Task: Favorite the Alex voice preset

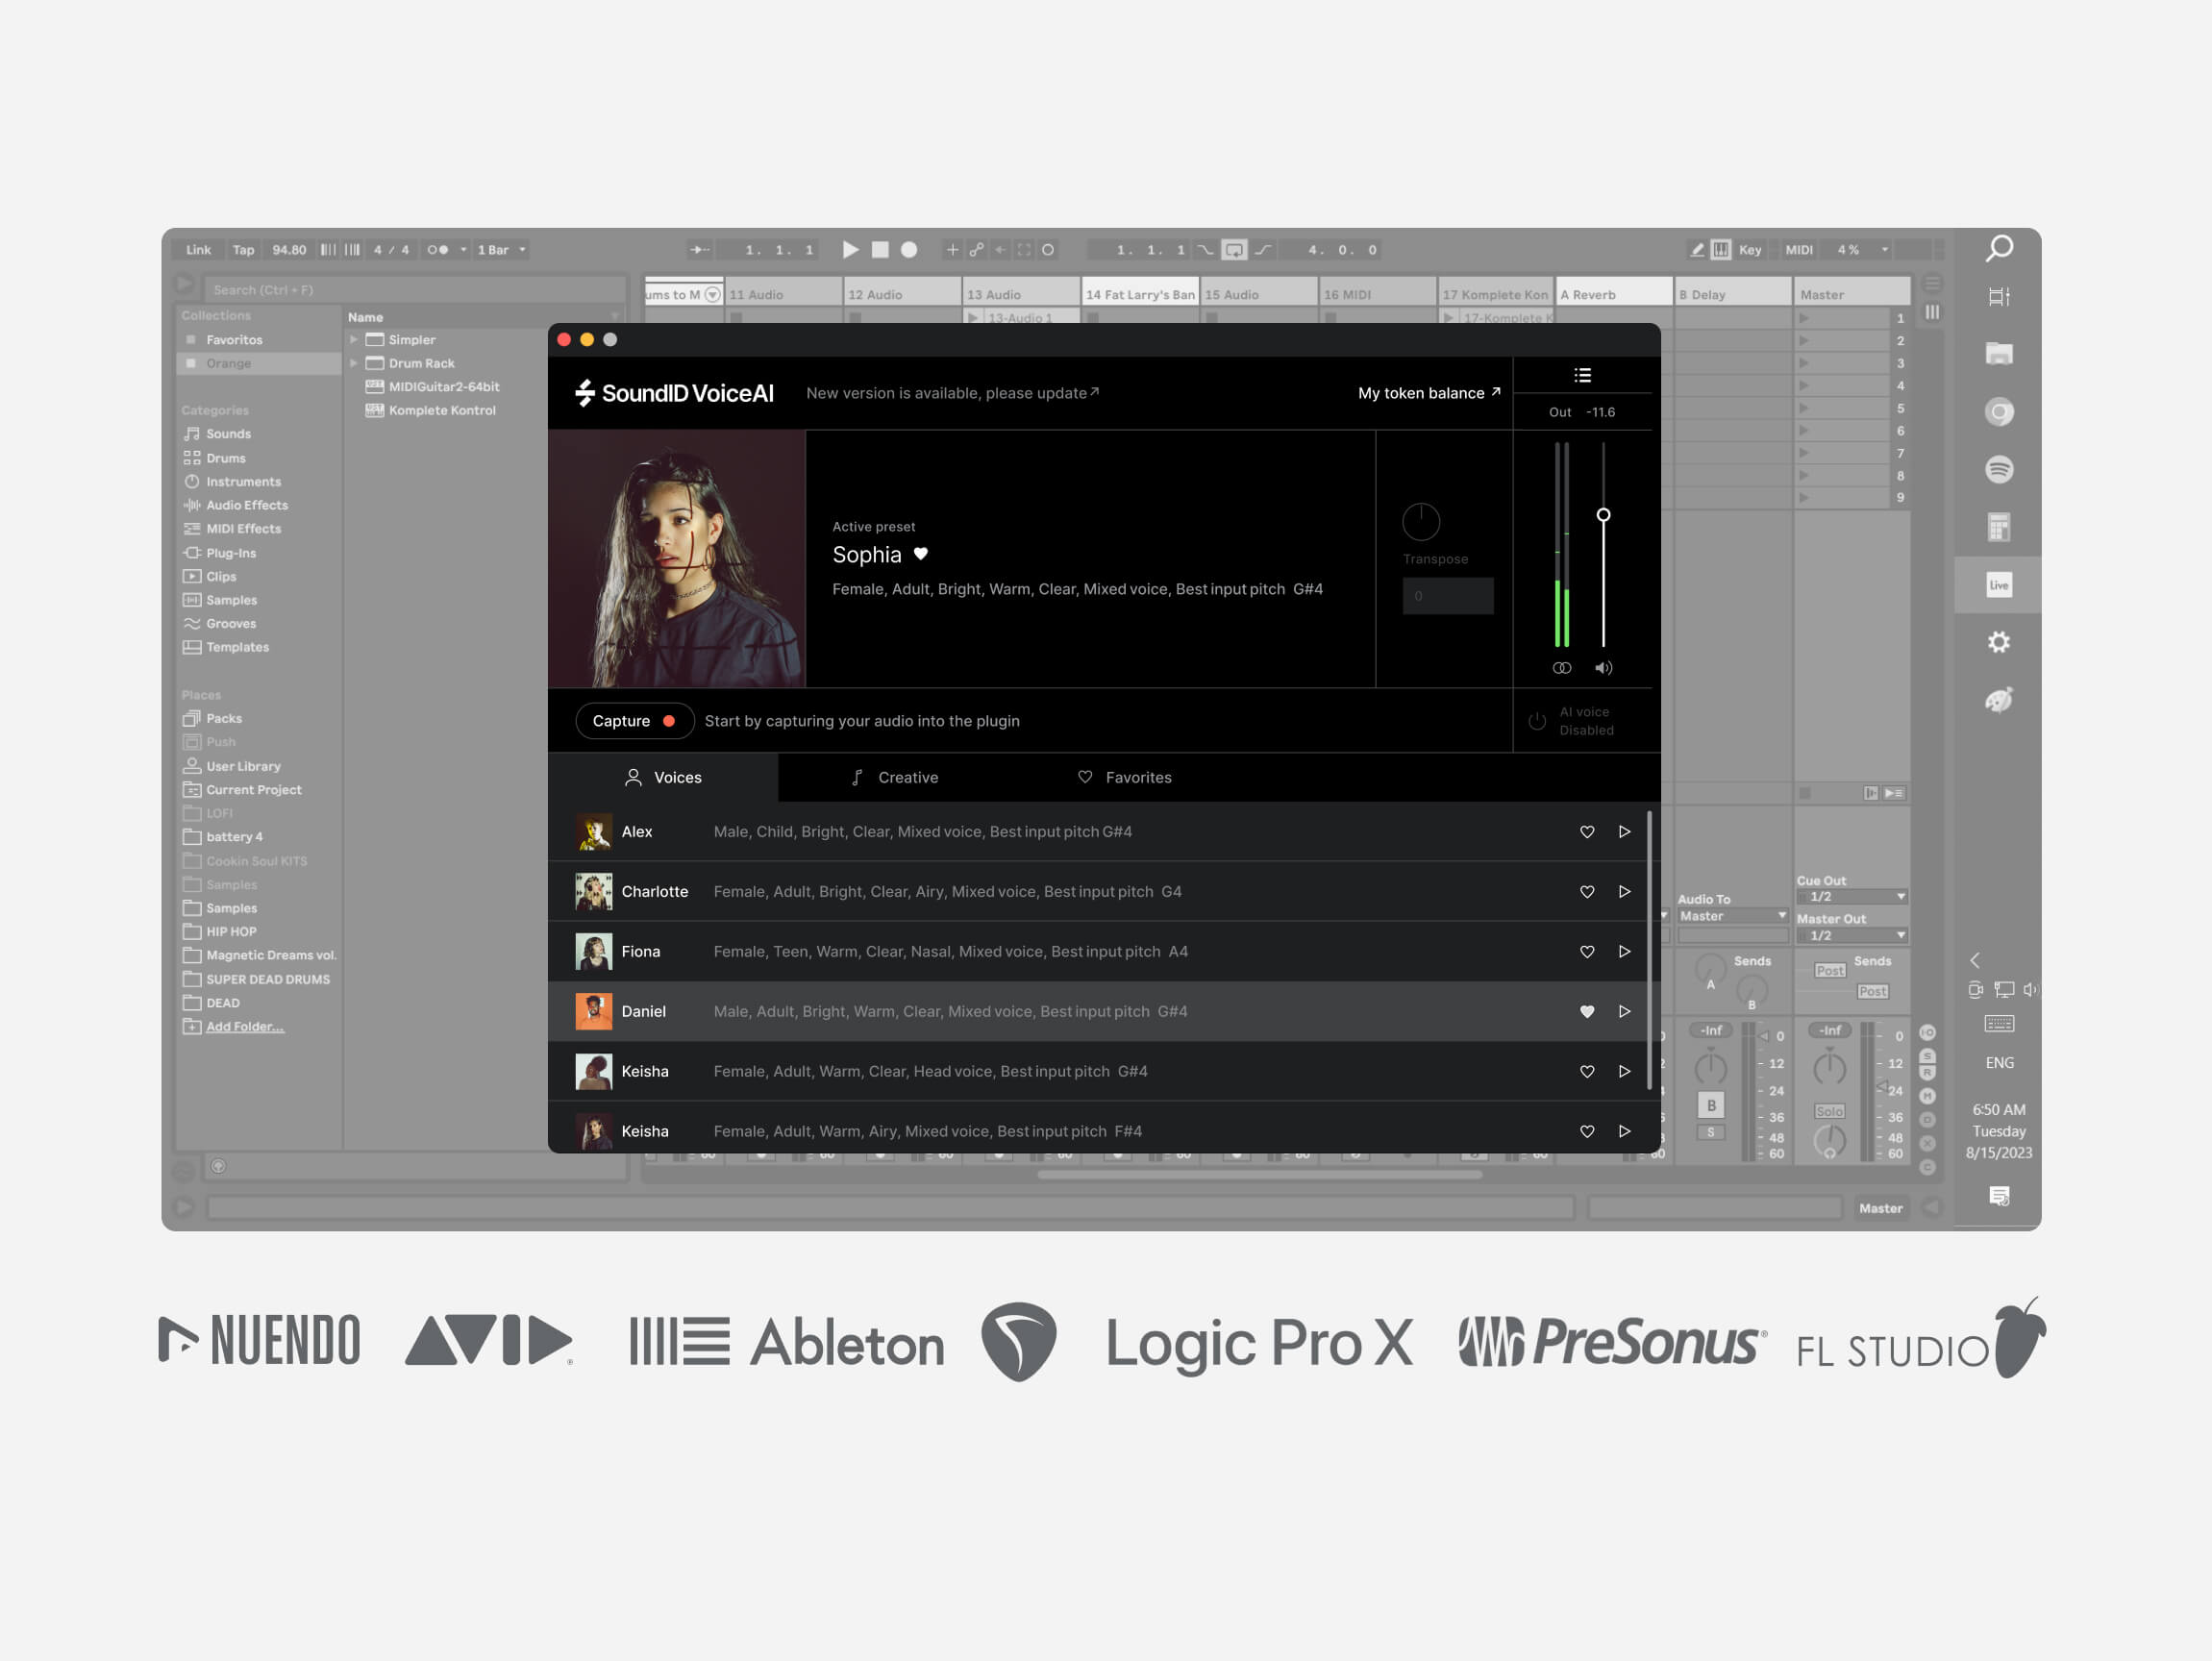Action: click(1587, 832)
